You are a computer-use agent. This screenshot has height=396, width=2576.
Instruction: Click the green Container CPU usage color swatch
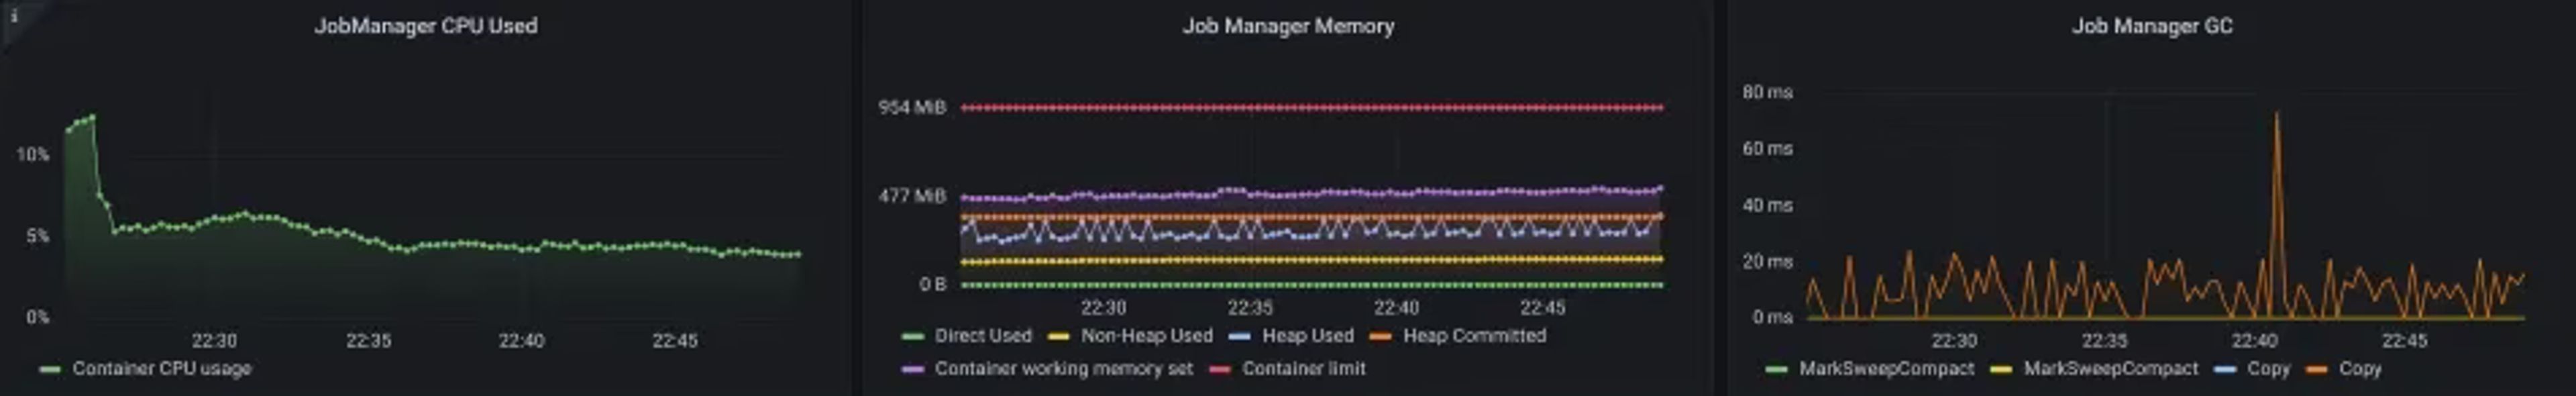coord(49,370)
